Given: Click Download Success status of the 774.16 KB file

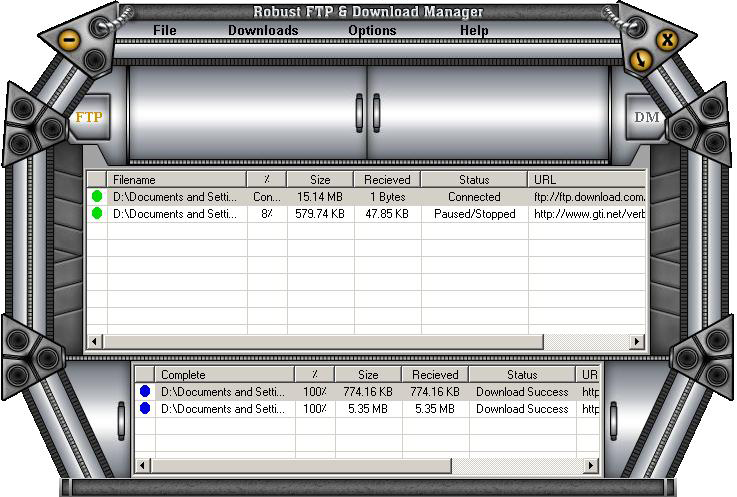Looking at the screenshot, I should [522, 392].
